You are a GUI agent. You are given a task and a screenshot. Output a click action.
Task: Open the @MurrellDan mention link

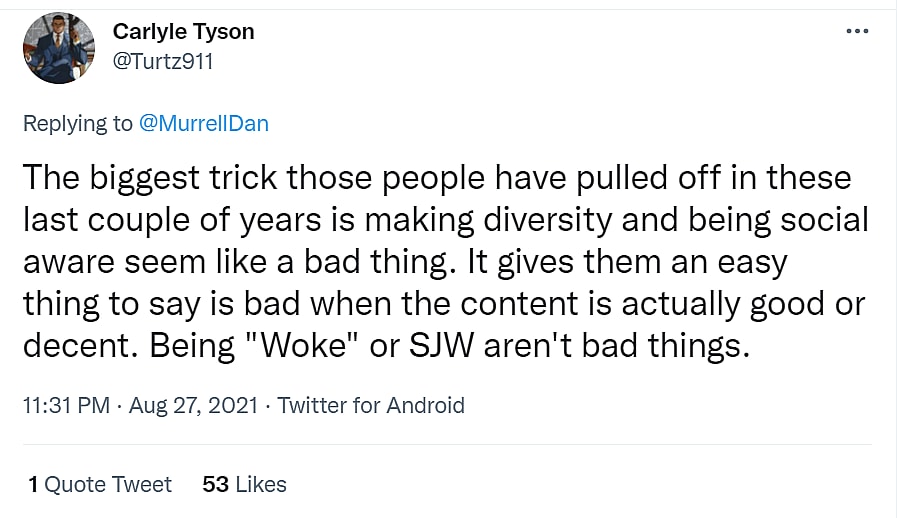pos(204,123)
